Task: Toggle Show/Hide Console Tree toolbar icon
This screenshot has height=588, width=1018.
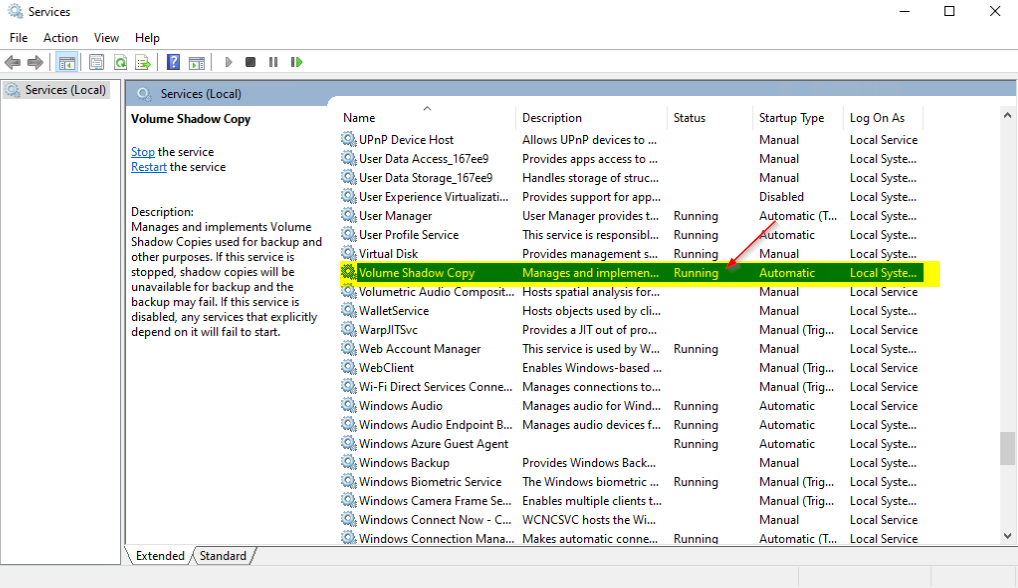Action: 66,62
